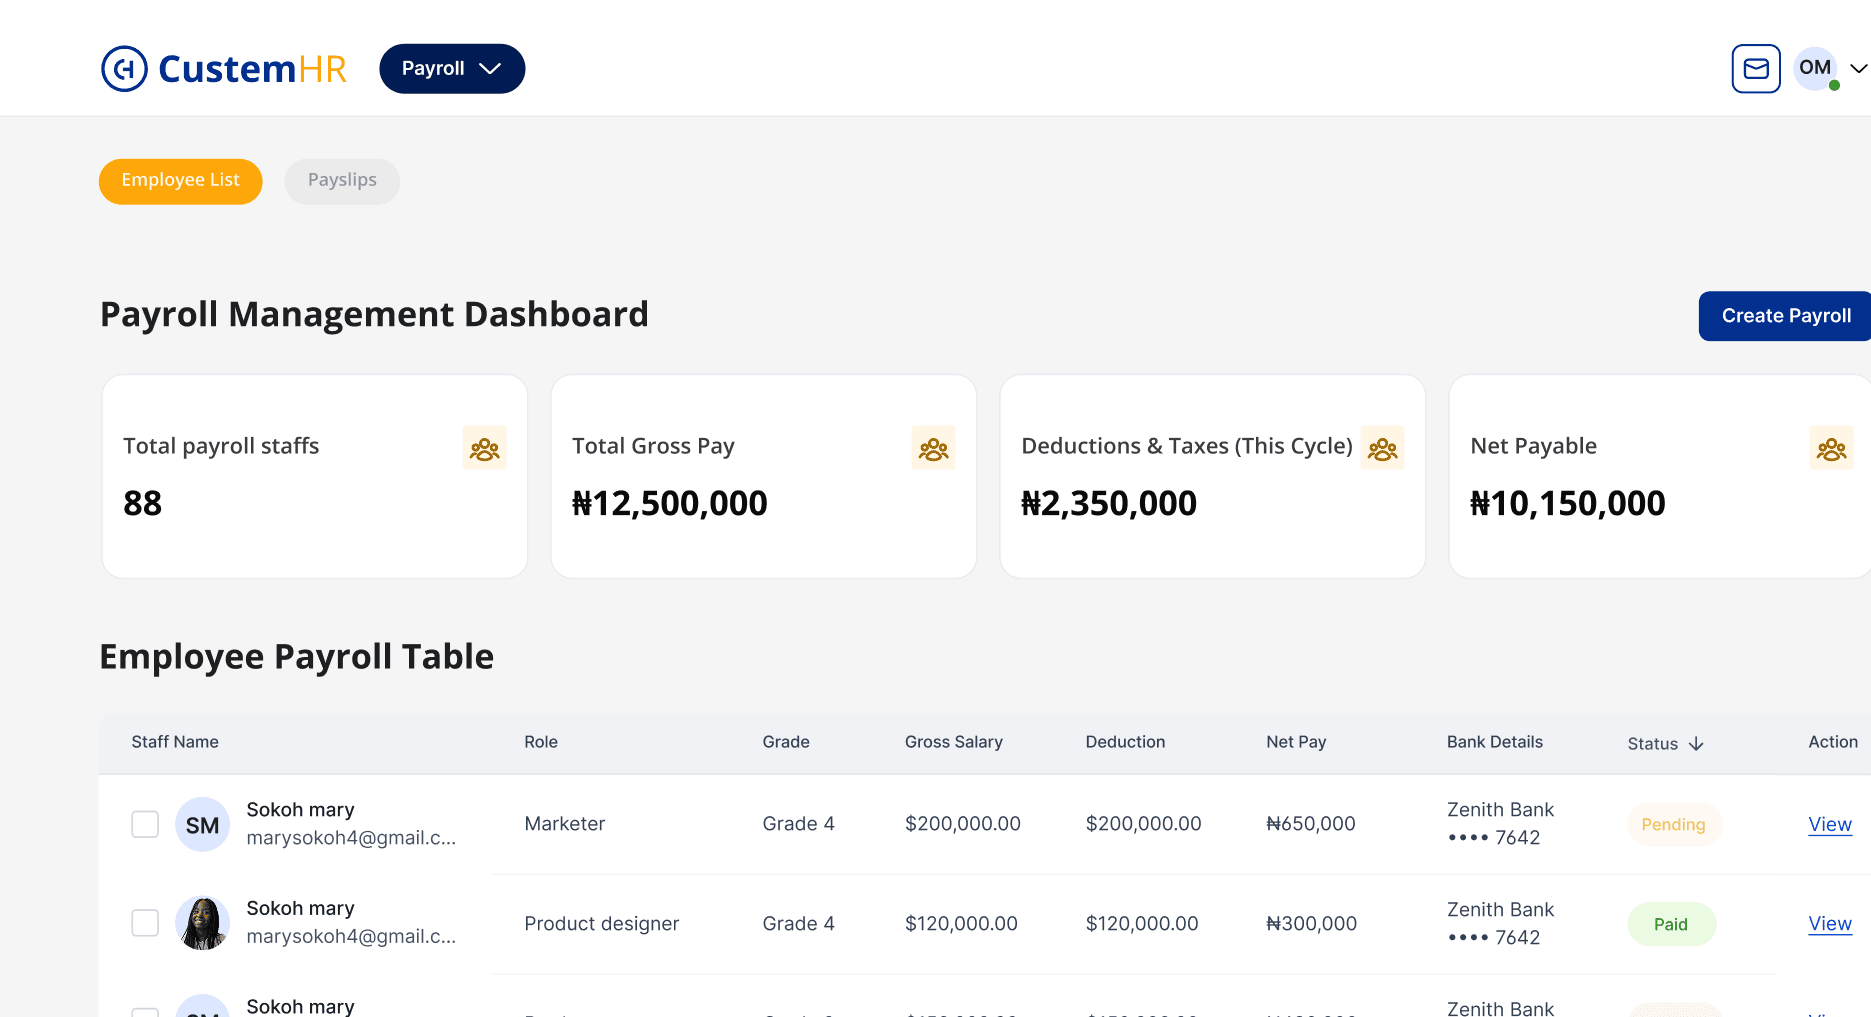The image size is (1871, 1017).
Task: Switch to the Employee List tab
Action: (x=181, y=181)
